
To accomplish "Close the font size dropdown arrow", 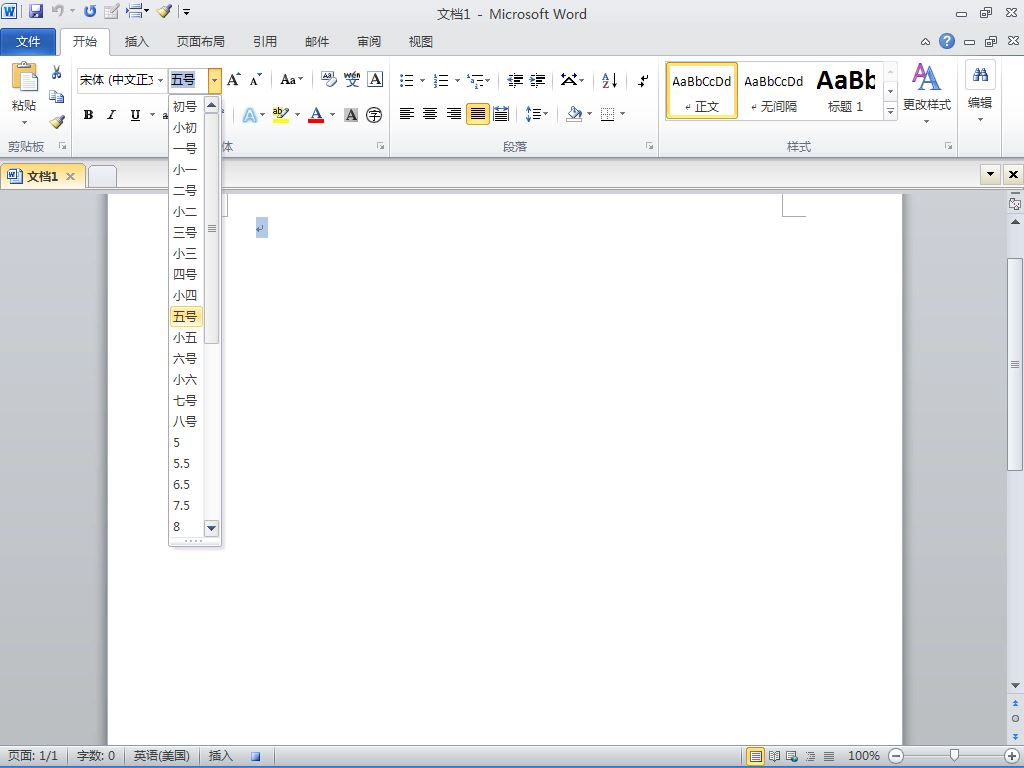I will pyautogui.click(x=215, y=80).
